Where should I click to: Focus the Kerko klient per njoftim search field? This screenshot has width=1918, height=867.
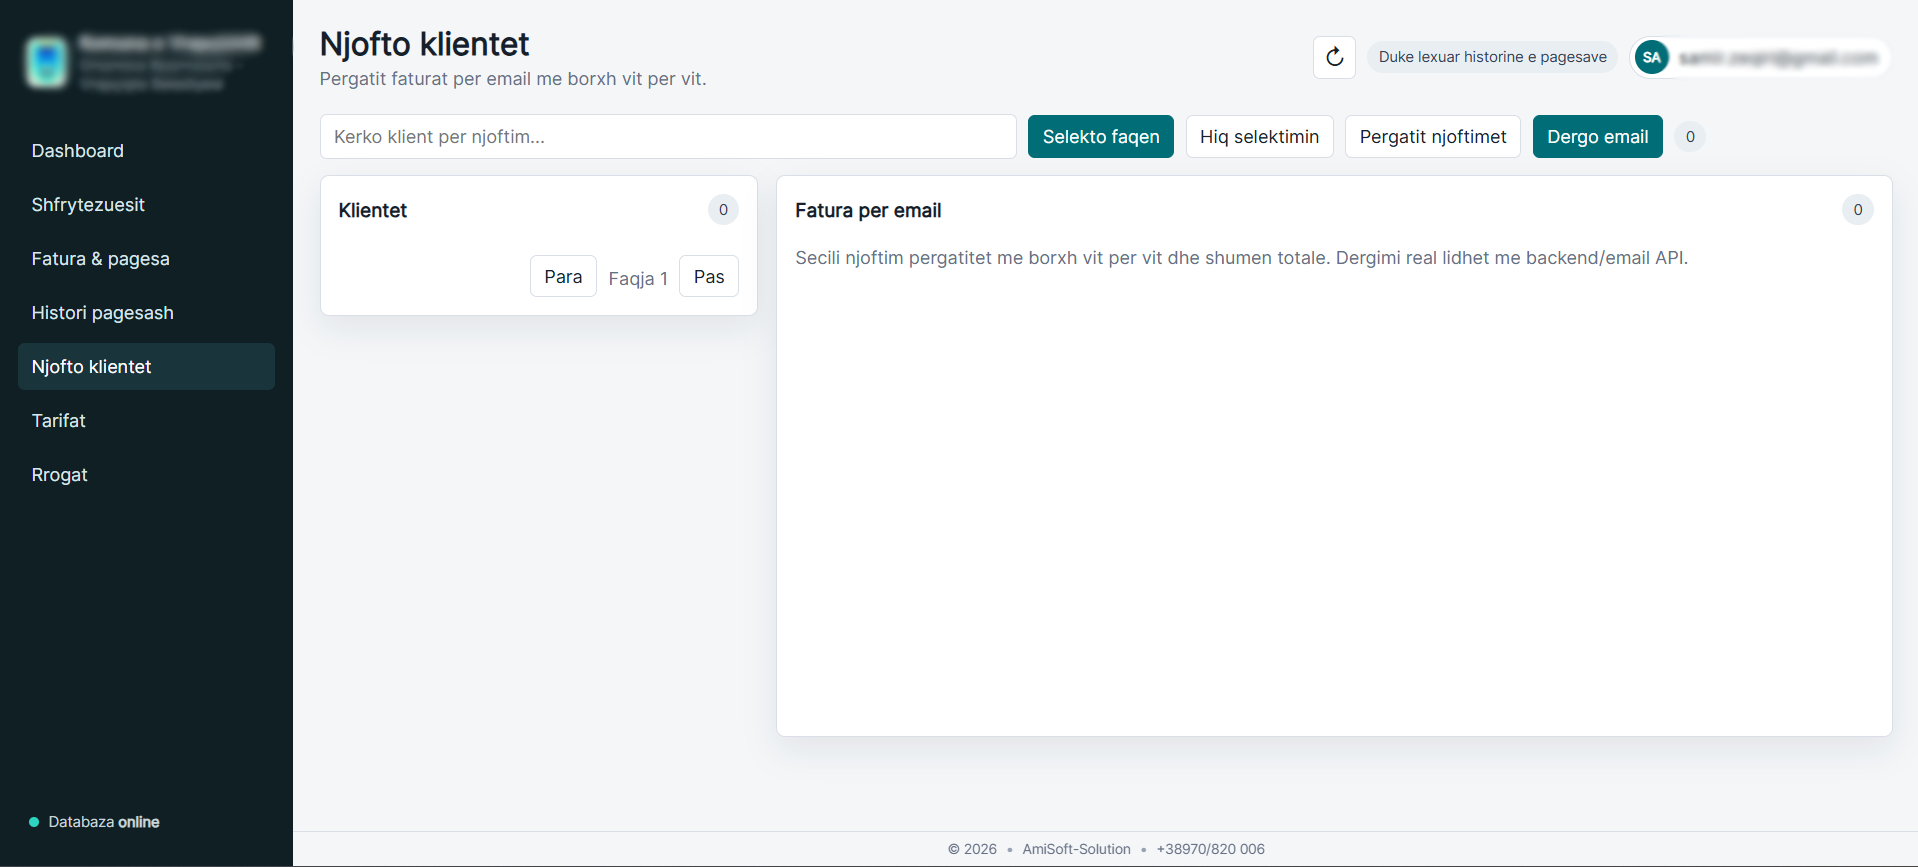click(x=668, y=137)
